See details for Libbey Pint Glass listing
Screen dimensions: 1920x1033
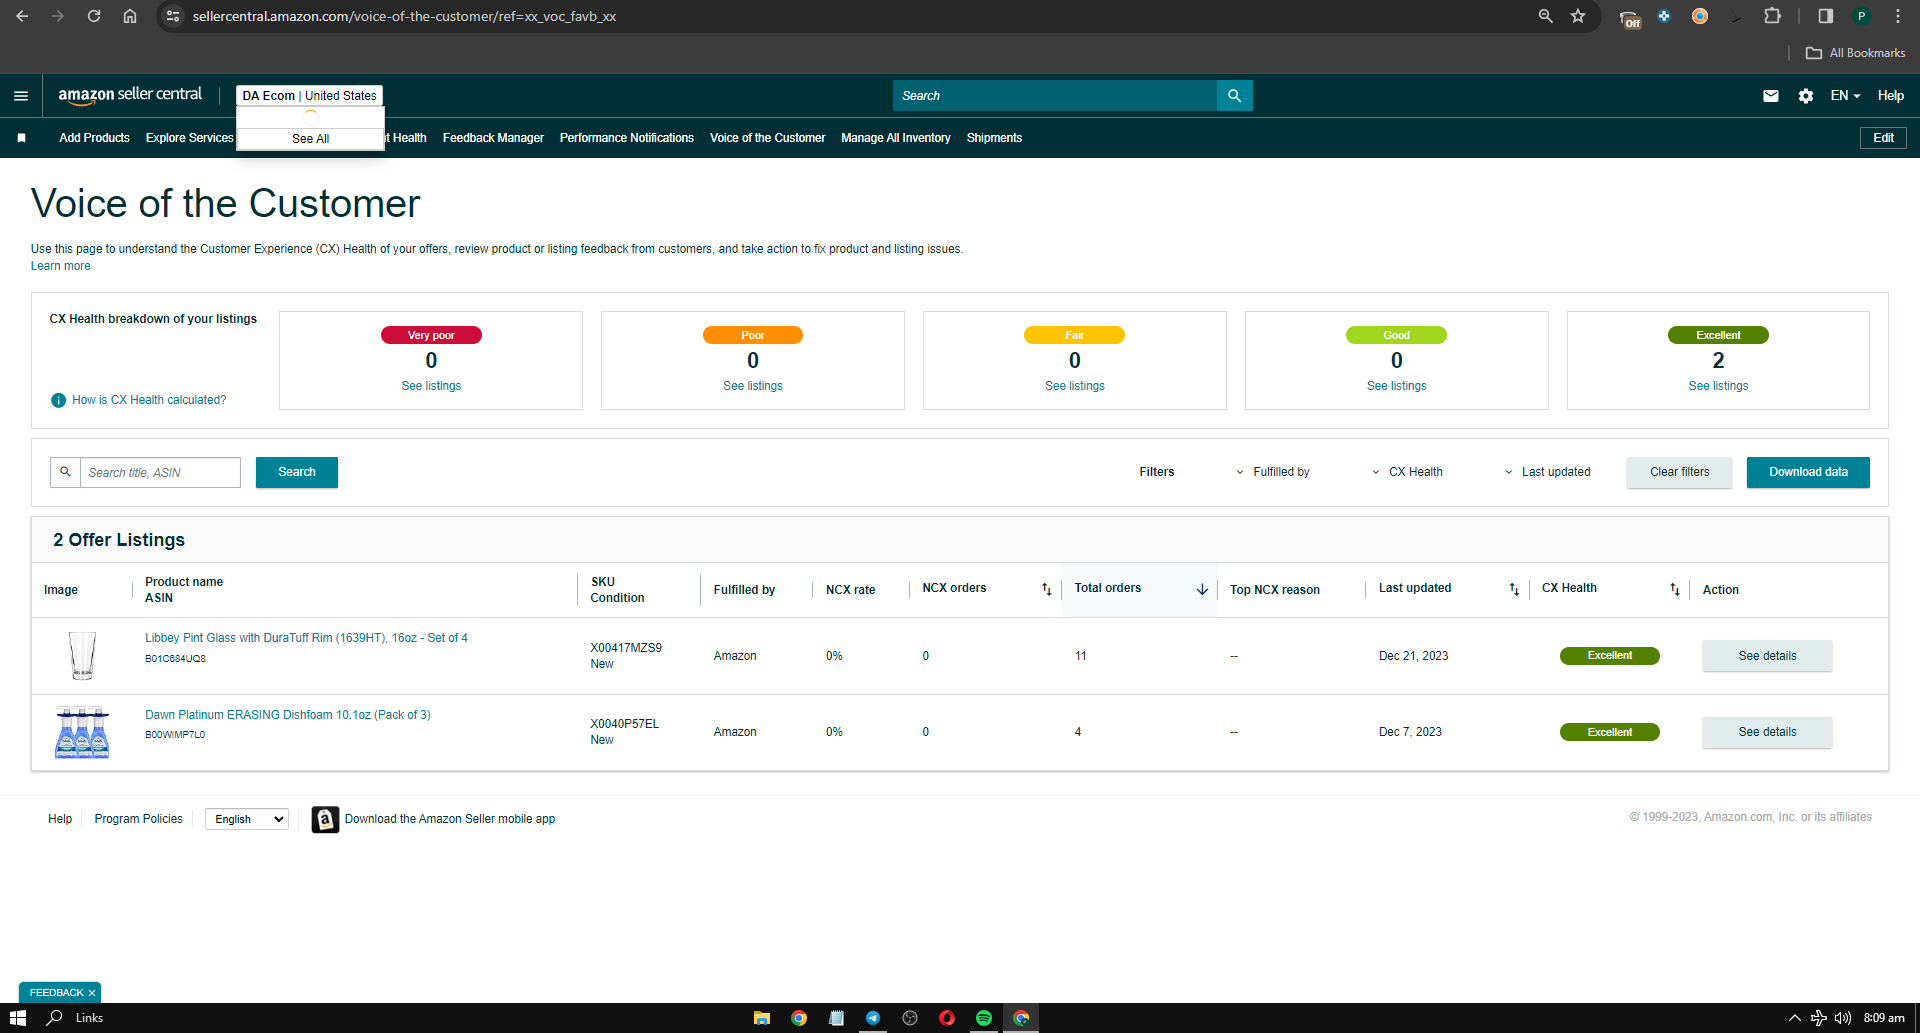tap(1767, 656)
